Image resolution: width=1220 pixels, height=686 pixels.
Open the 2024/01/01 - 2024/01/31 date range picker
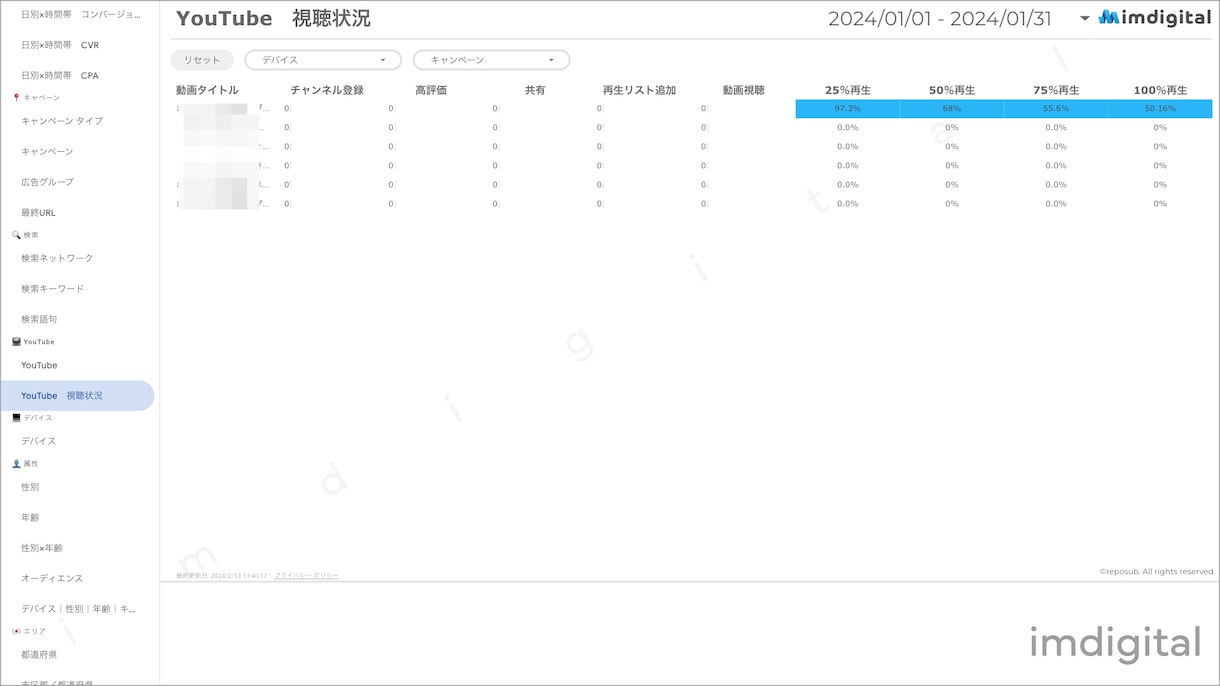pyautogui.click(x=958, y=18)
